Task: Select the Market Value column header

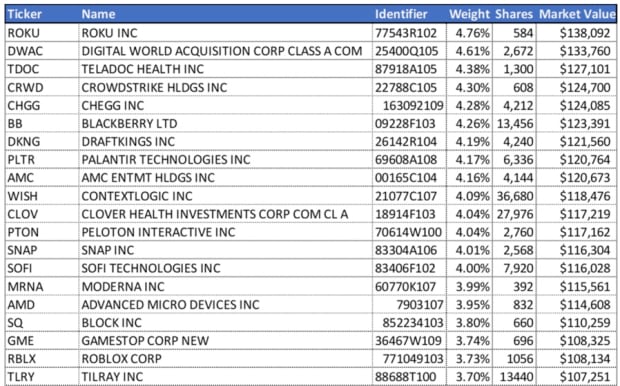Action: pos(576,14)
